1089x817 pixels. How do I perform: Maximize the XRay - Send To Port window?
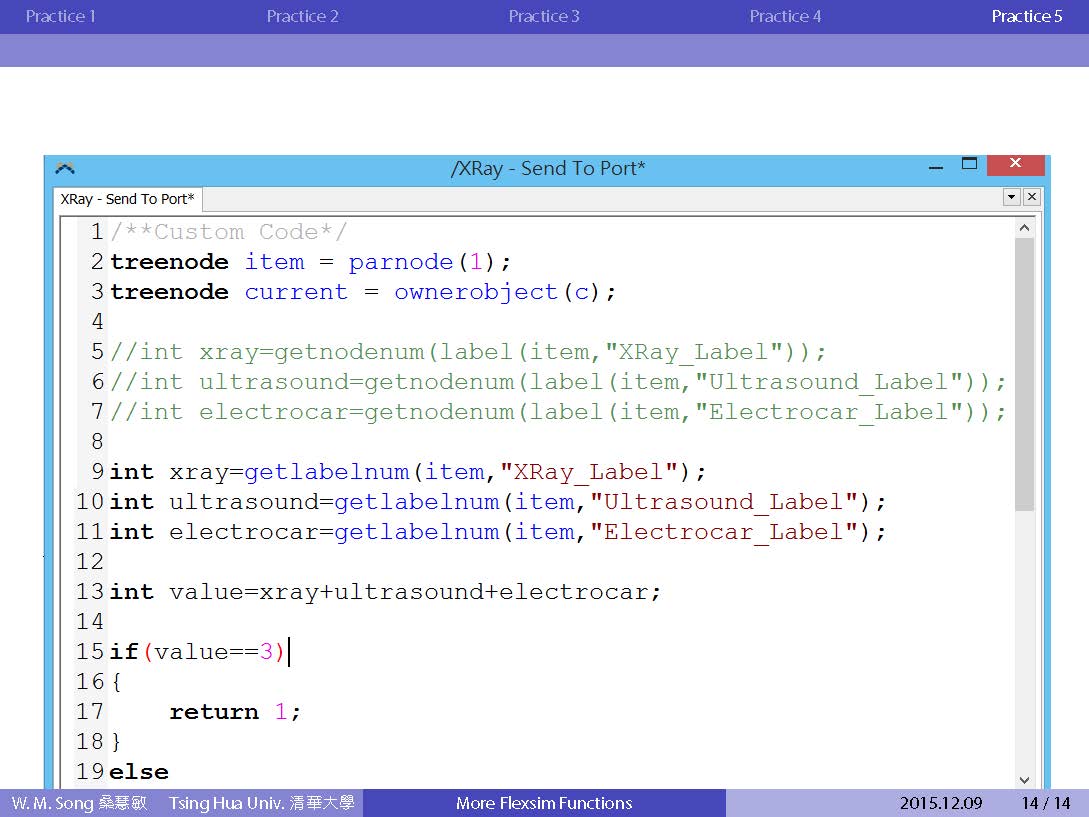click(968, 164)
